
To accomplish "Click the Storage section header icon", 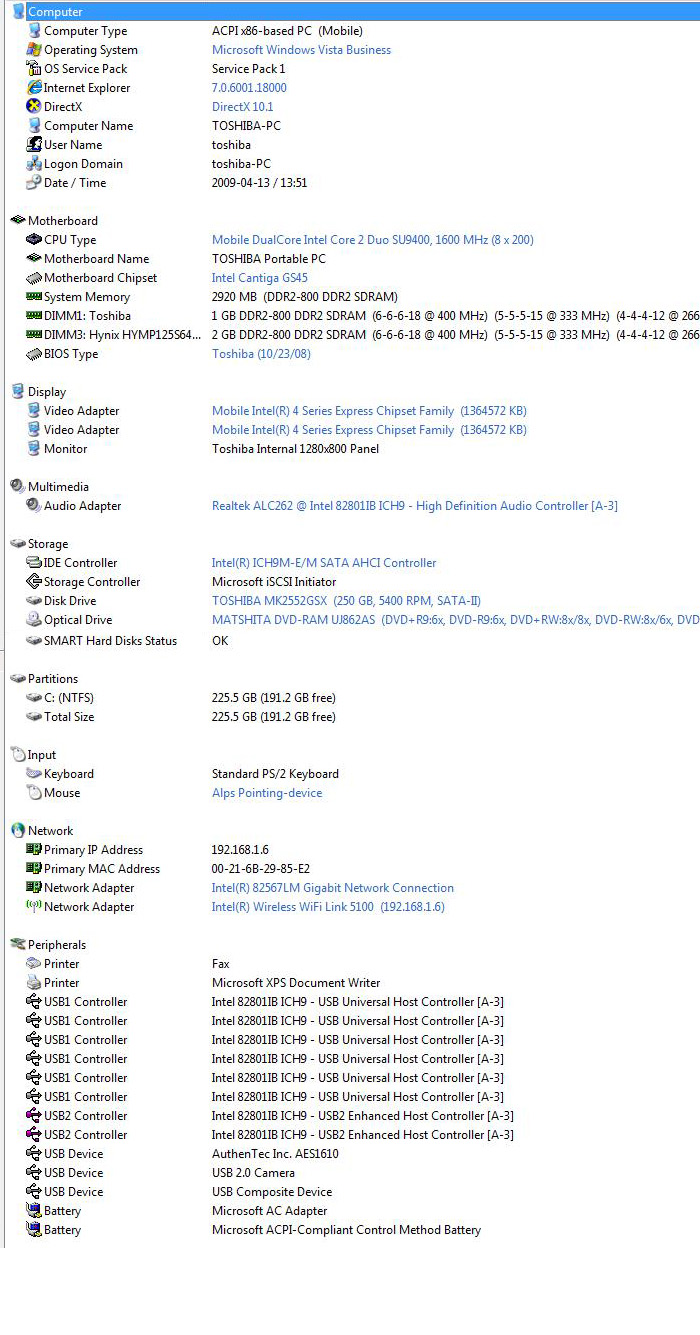I will [18, 544].
